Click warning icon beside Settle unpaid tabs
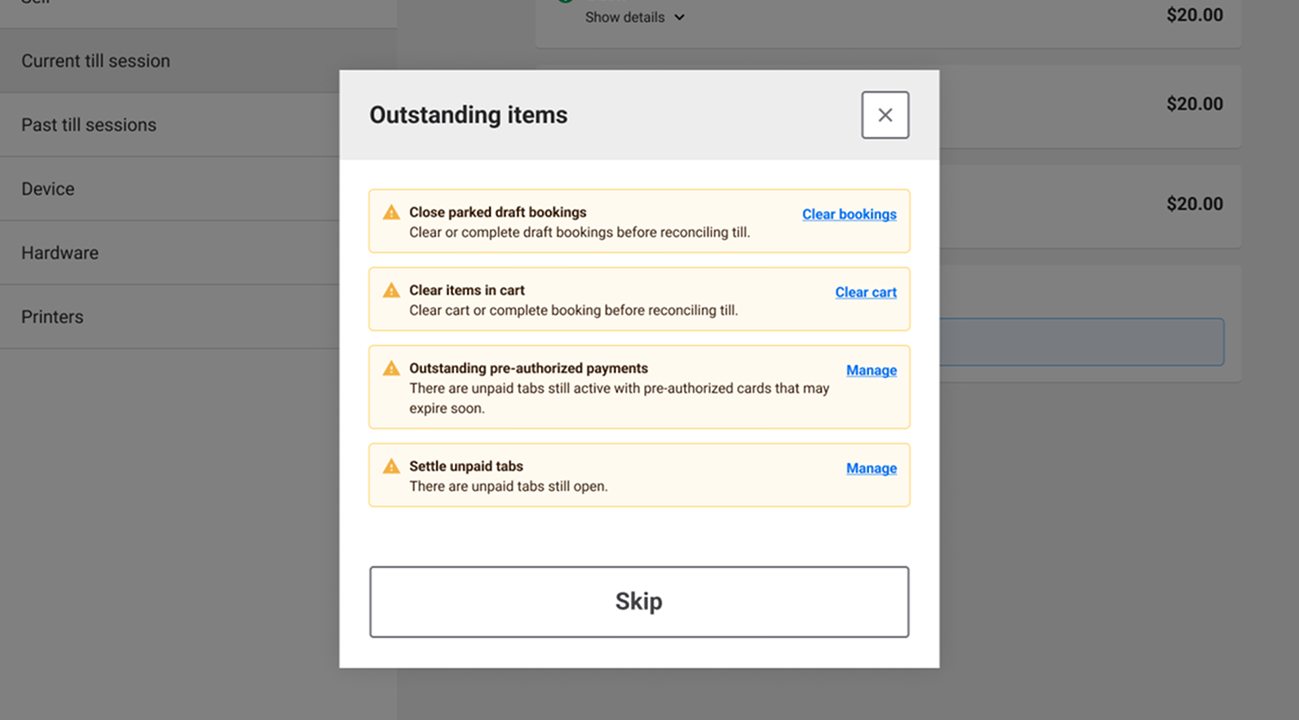1299x720 pixels. click(392, 467)
